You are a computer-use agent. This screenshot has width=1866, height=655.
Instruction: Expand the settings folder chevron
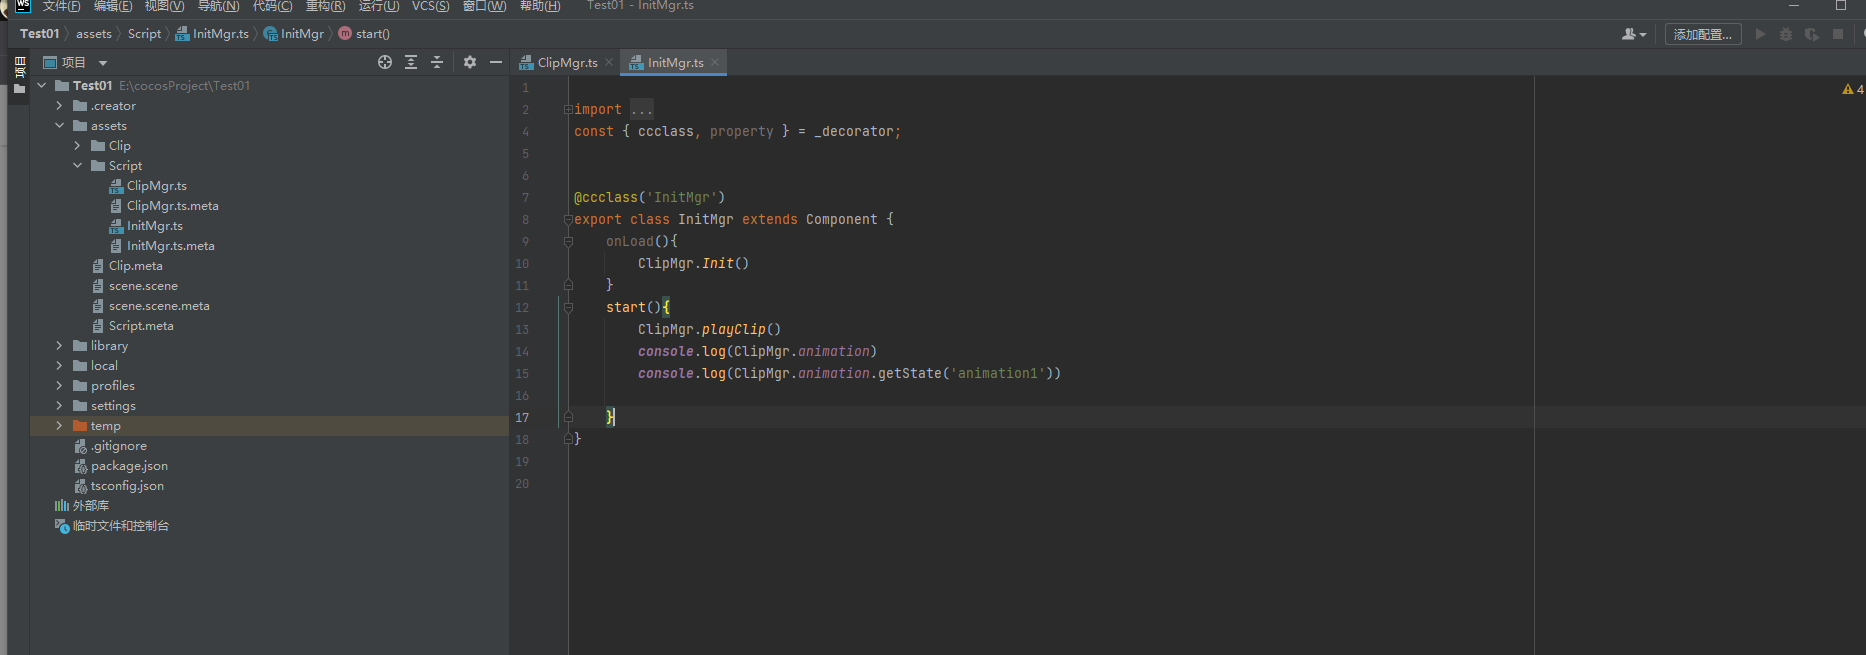click(59, 406)
